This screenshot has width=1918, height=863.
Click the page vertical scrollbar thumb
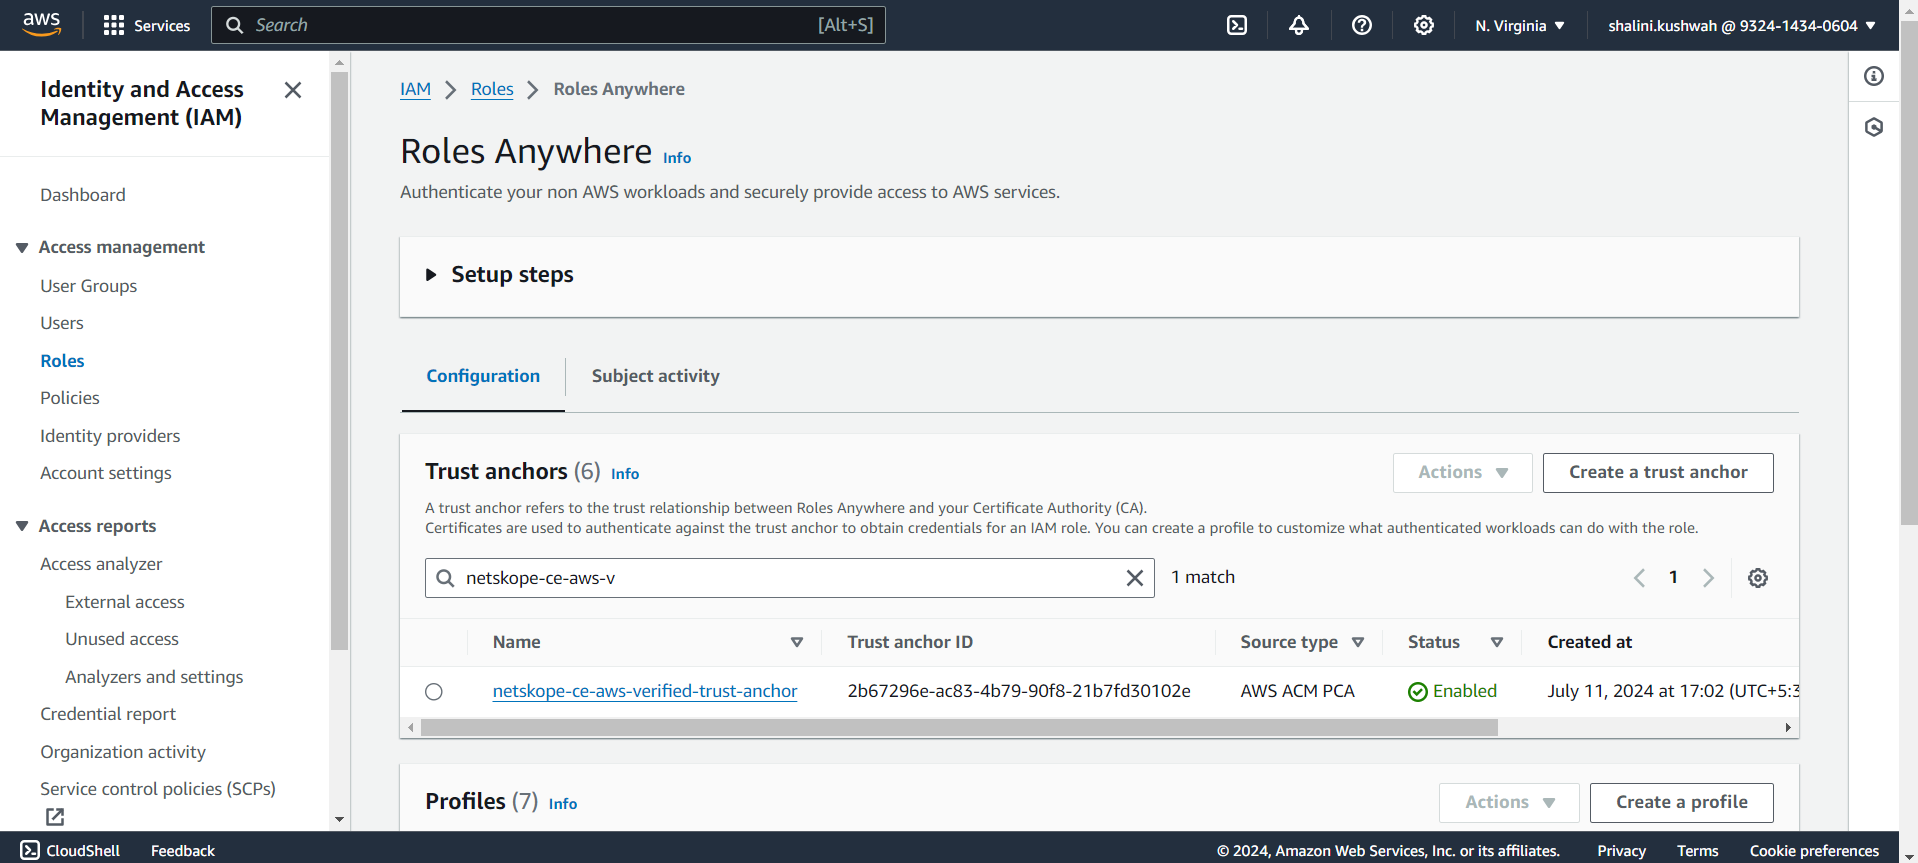coord(1909,272)
